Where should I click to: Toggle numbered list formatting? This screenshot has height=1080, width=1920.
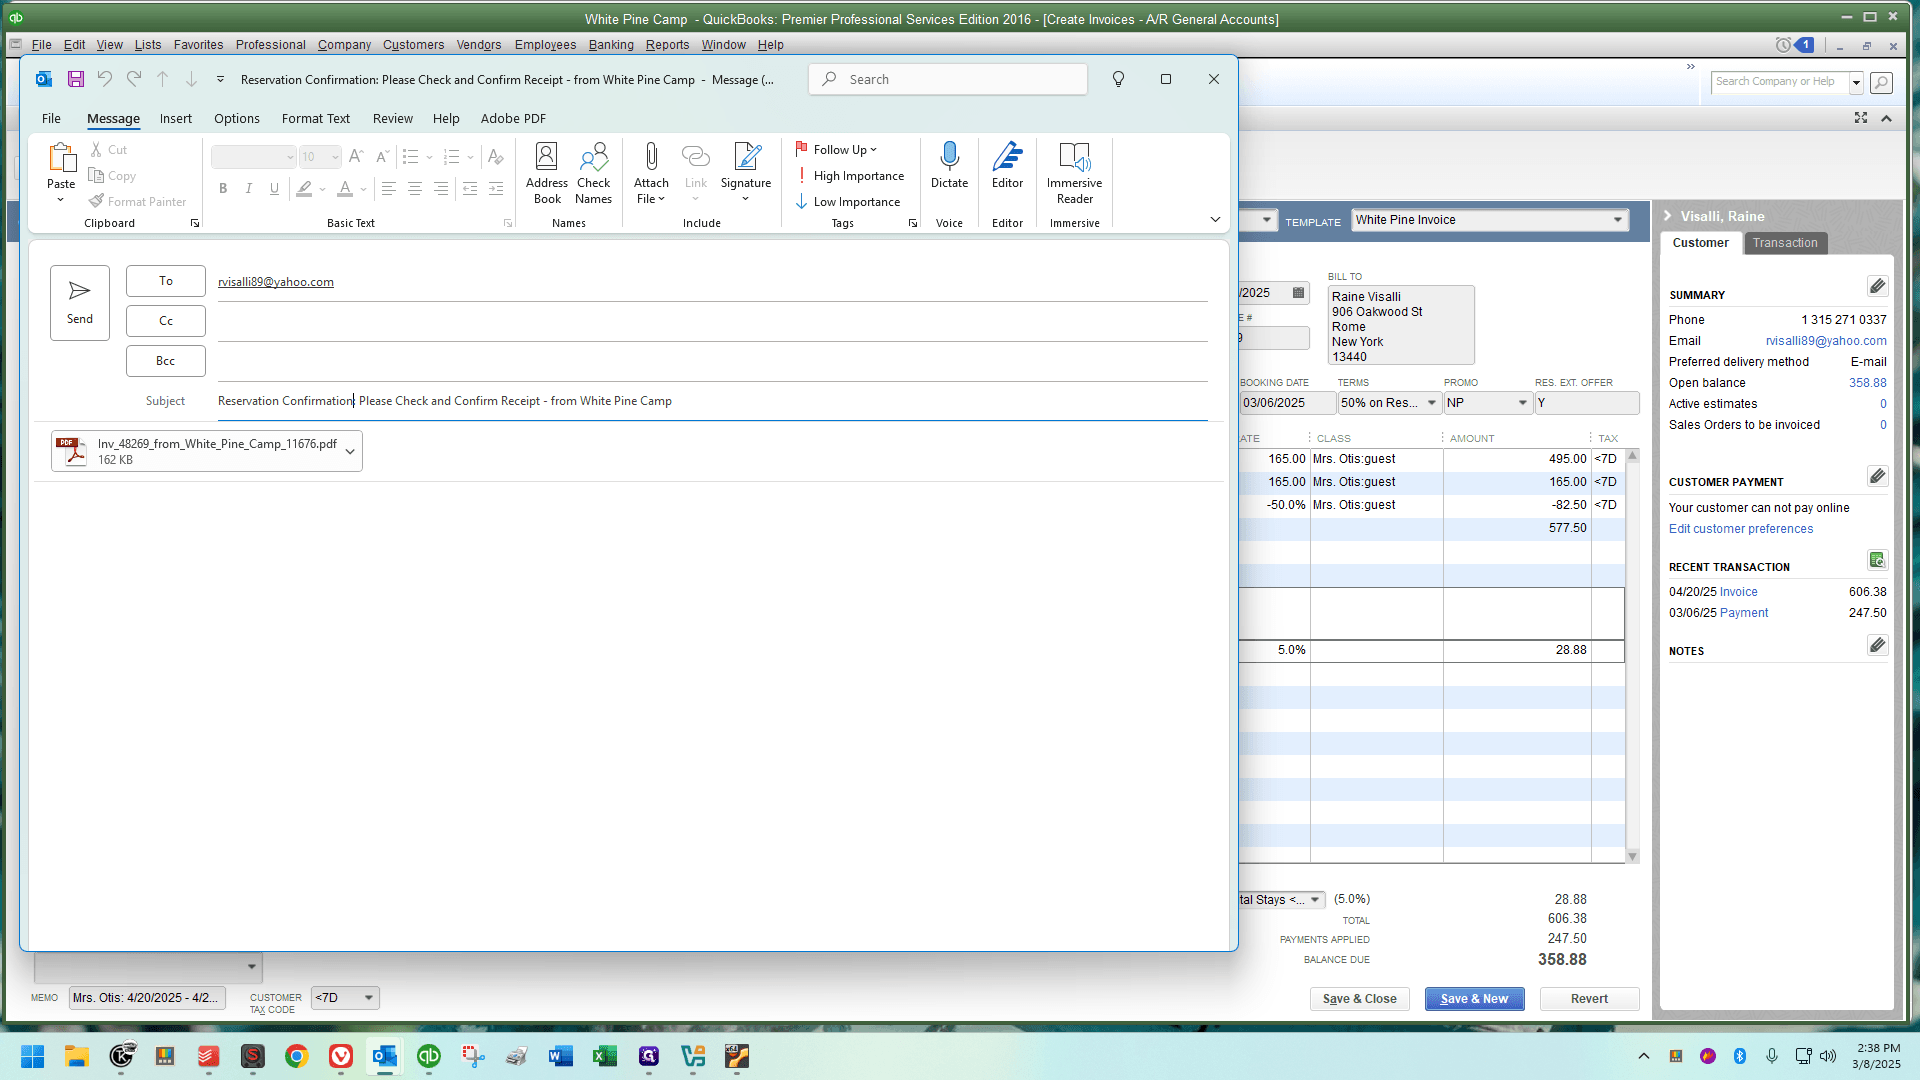point(451,157)
